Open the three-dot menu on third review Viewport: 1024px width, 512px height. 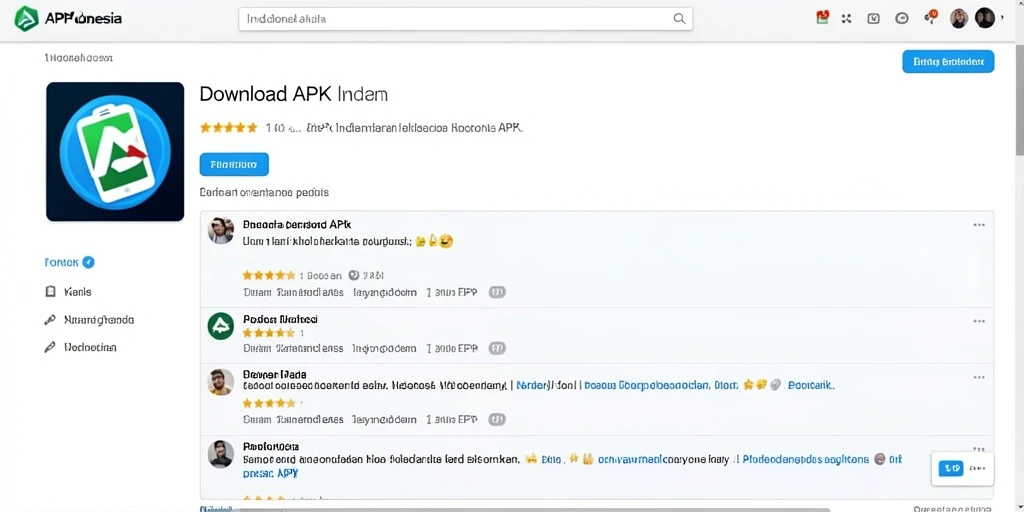pos(979,377)
